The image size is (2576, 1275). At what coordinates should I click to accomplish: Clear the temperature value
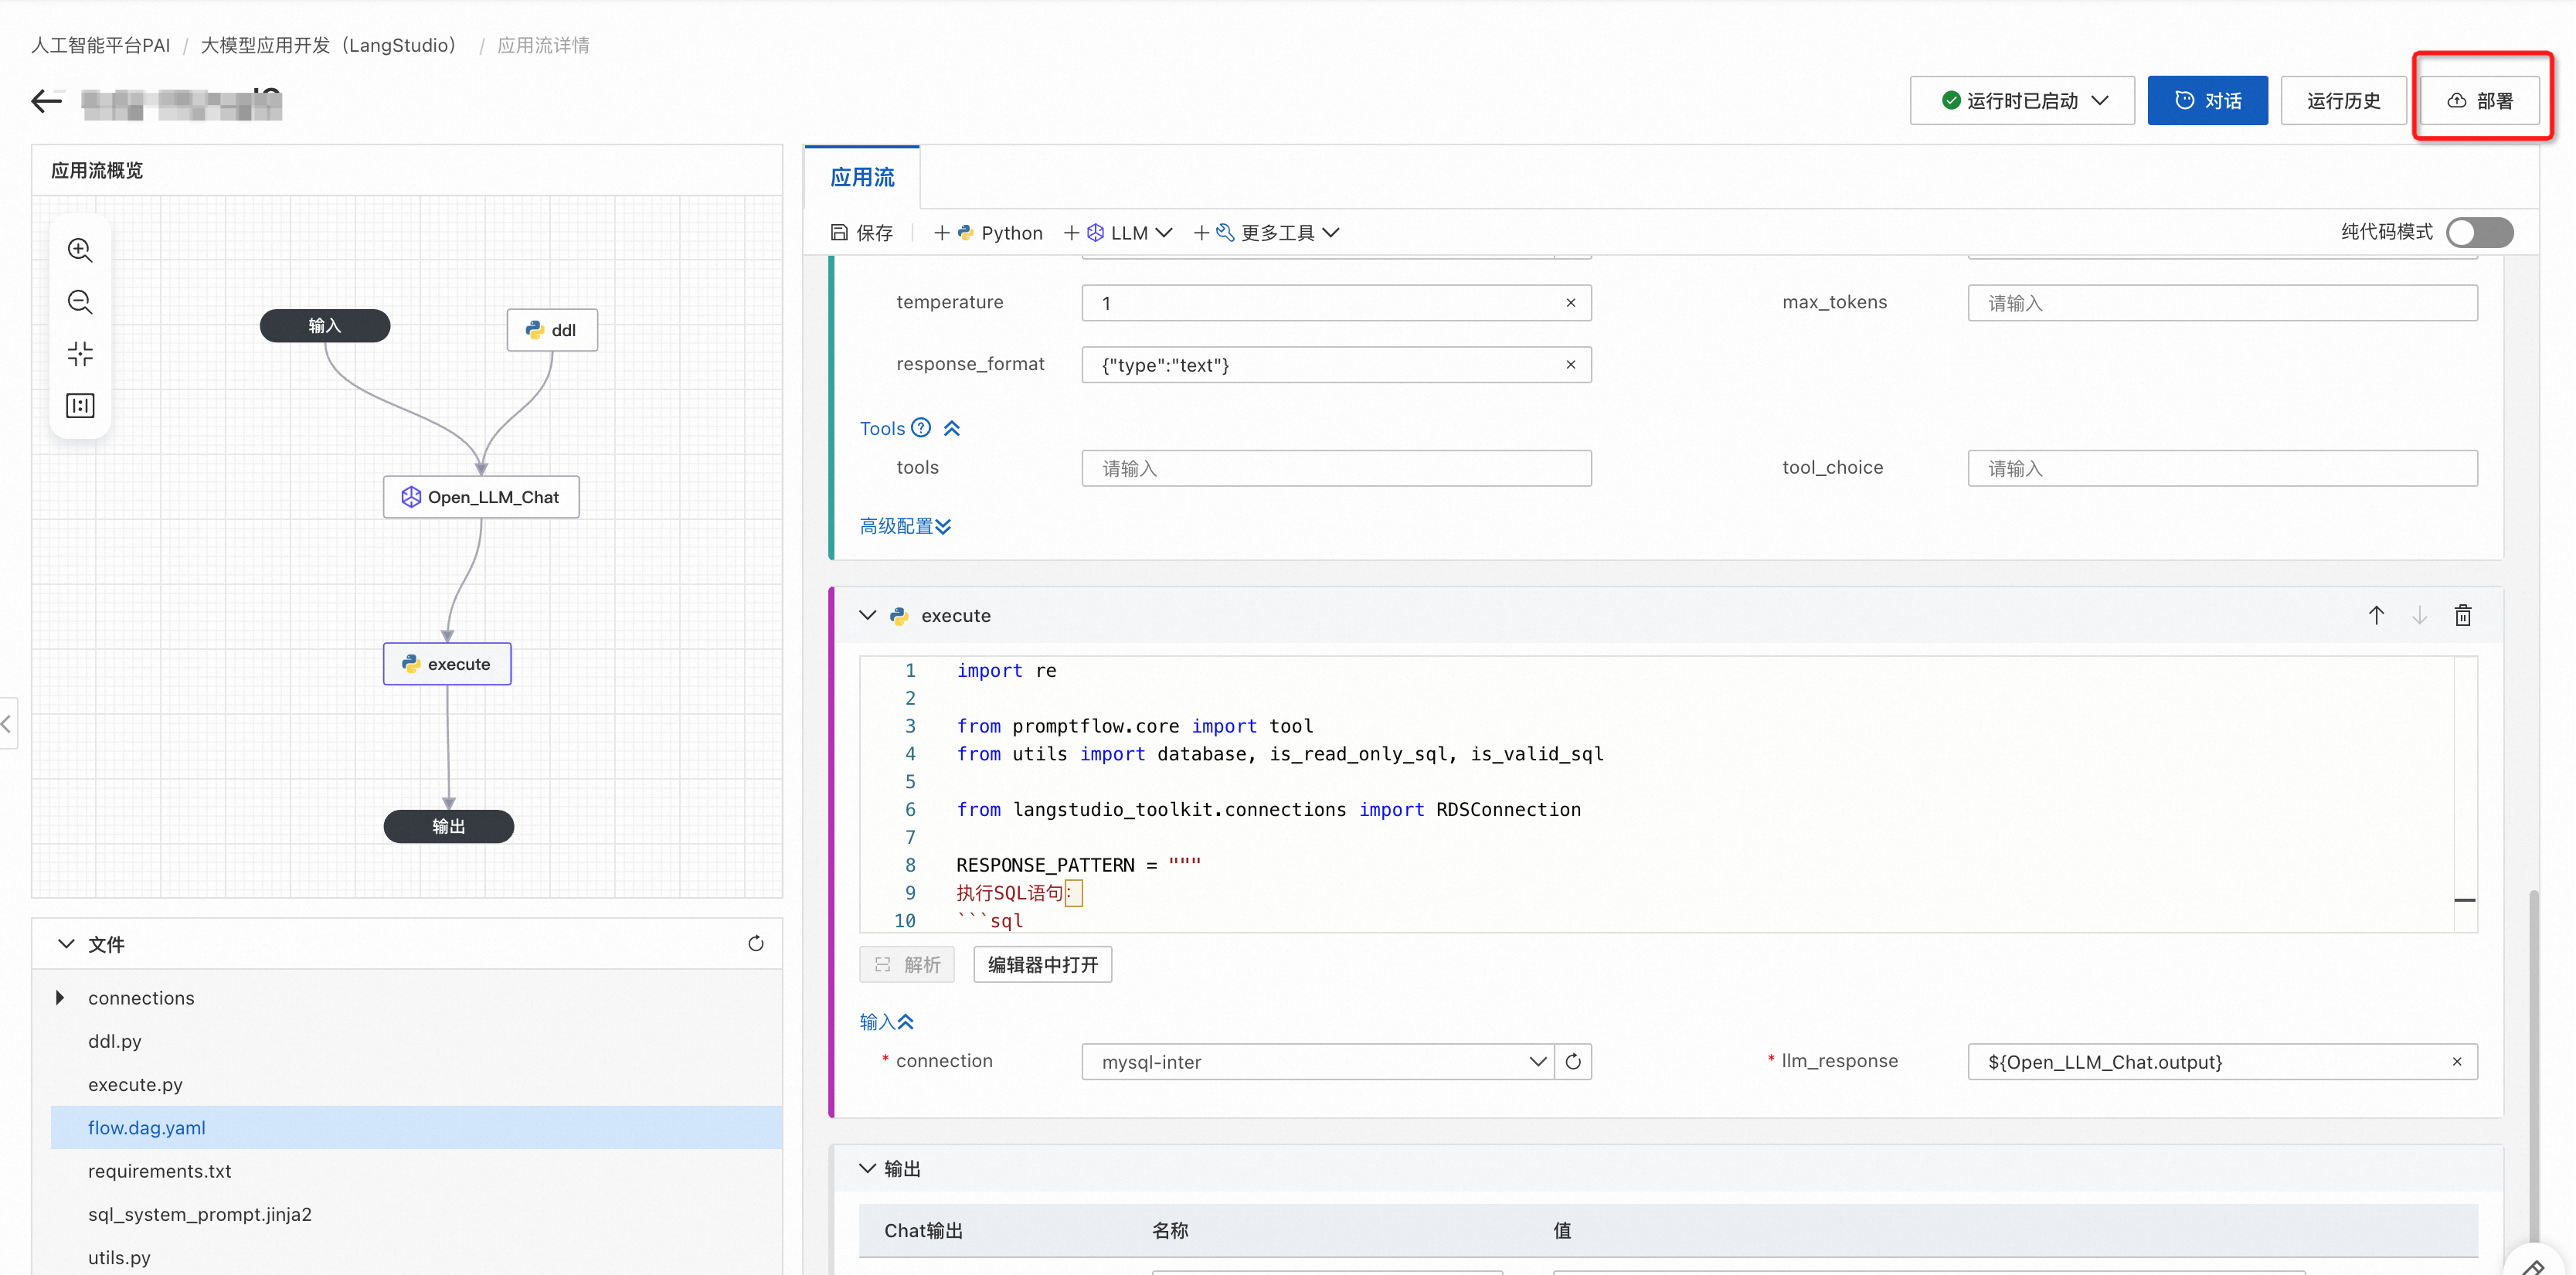(1570, 303)
